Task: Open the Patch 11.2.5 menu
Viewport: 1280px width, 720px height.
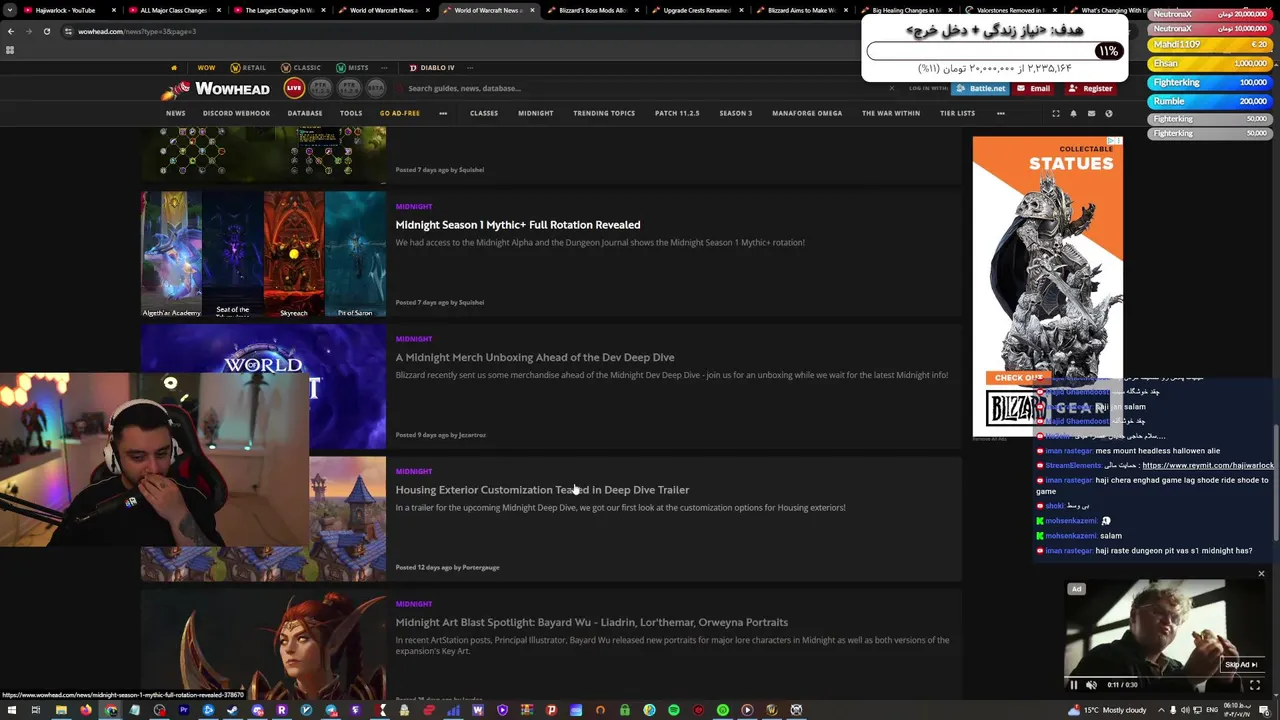Action: (677, 113)
